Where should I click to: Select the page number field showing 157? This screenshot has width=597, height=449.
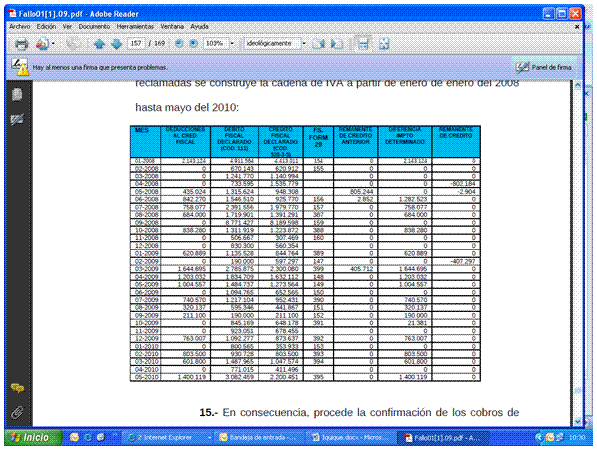pyautogui.click(x=136, y=43)
